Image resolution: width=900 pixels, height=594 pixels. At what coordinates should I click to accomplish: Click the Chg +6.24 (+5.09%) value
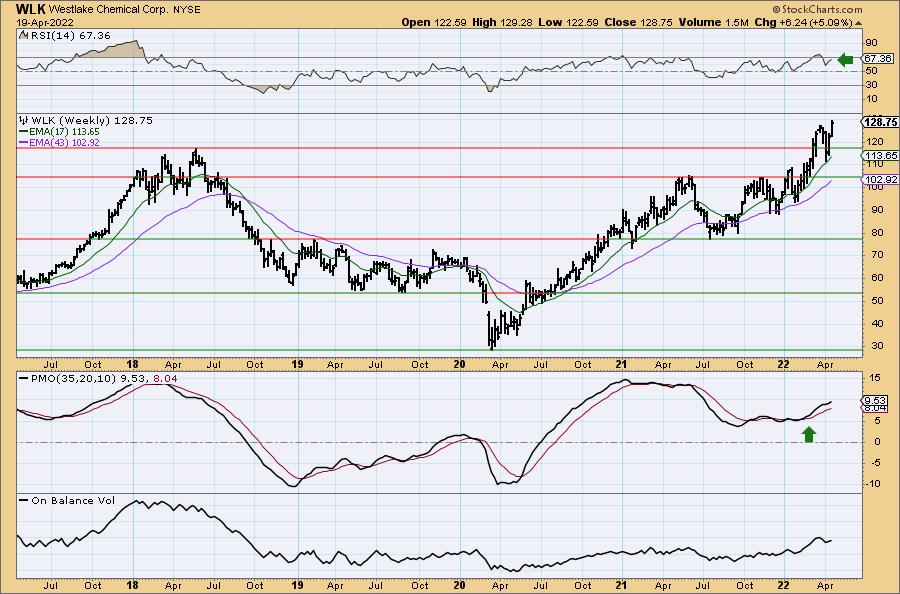click(804, 22)
